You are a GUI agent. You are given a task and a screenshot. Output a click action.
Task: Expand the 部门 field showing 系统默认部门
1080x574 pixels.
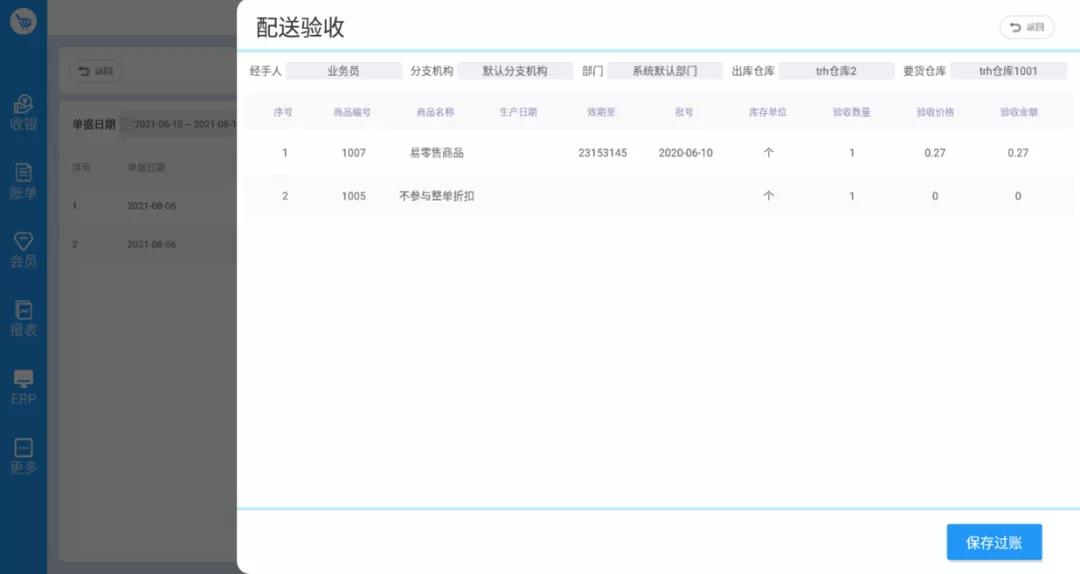[664, 71]
